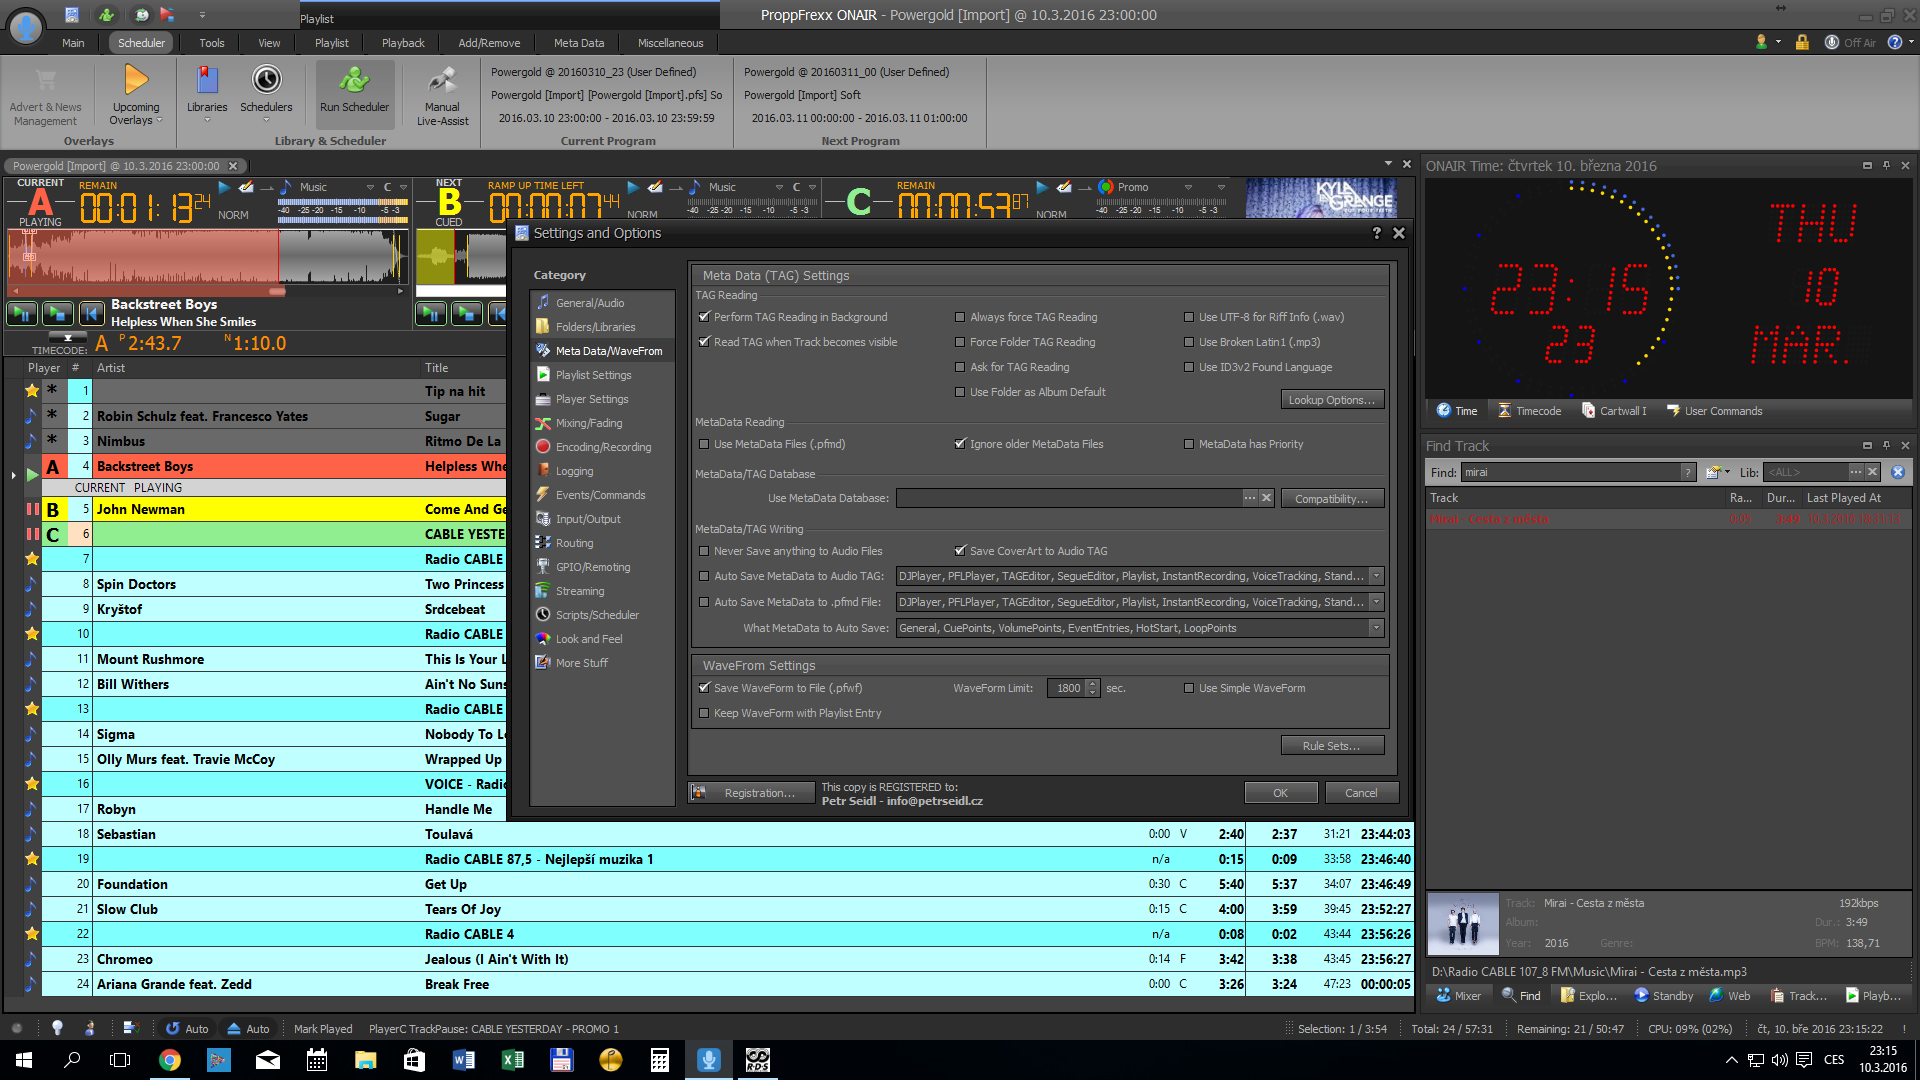The height and width of the screenshot is (1080, 1920).
Task: Switch to Cartwall I tab
Action: (x=1614, y=411)
